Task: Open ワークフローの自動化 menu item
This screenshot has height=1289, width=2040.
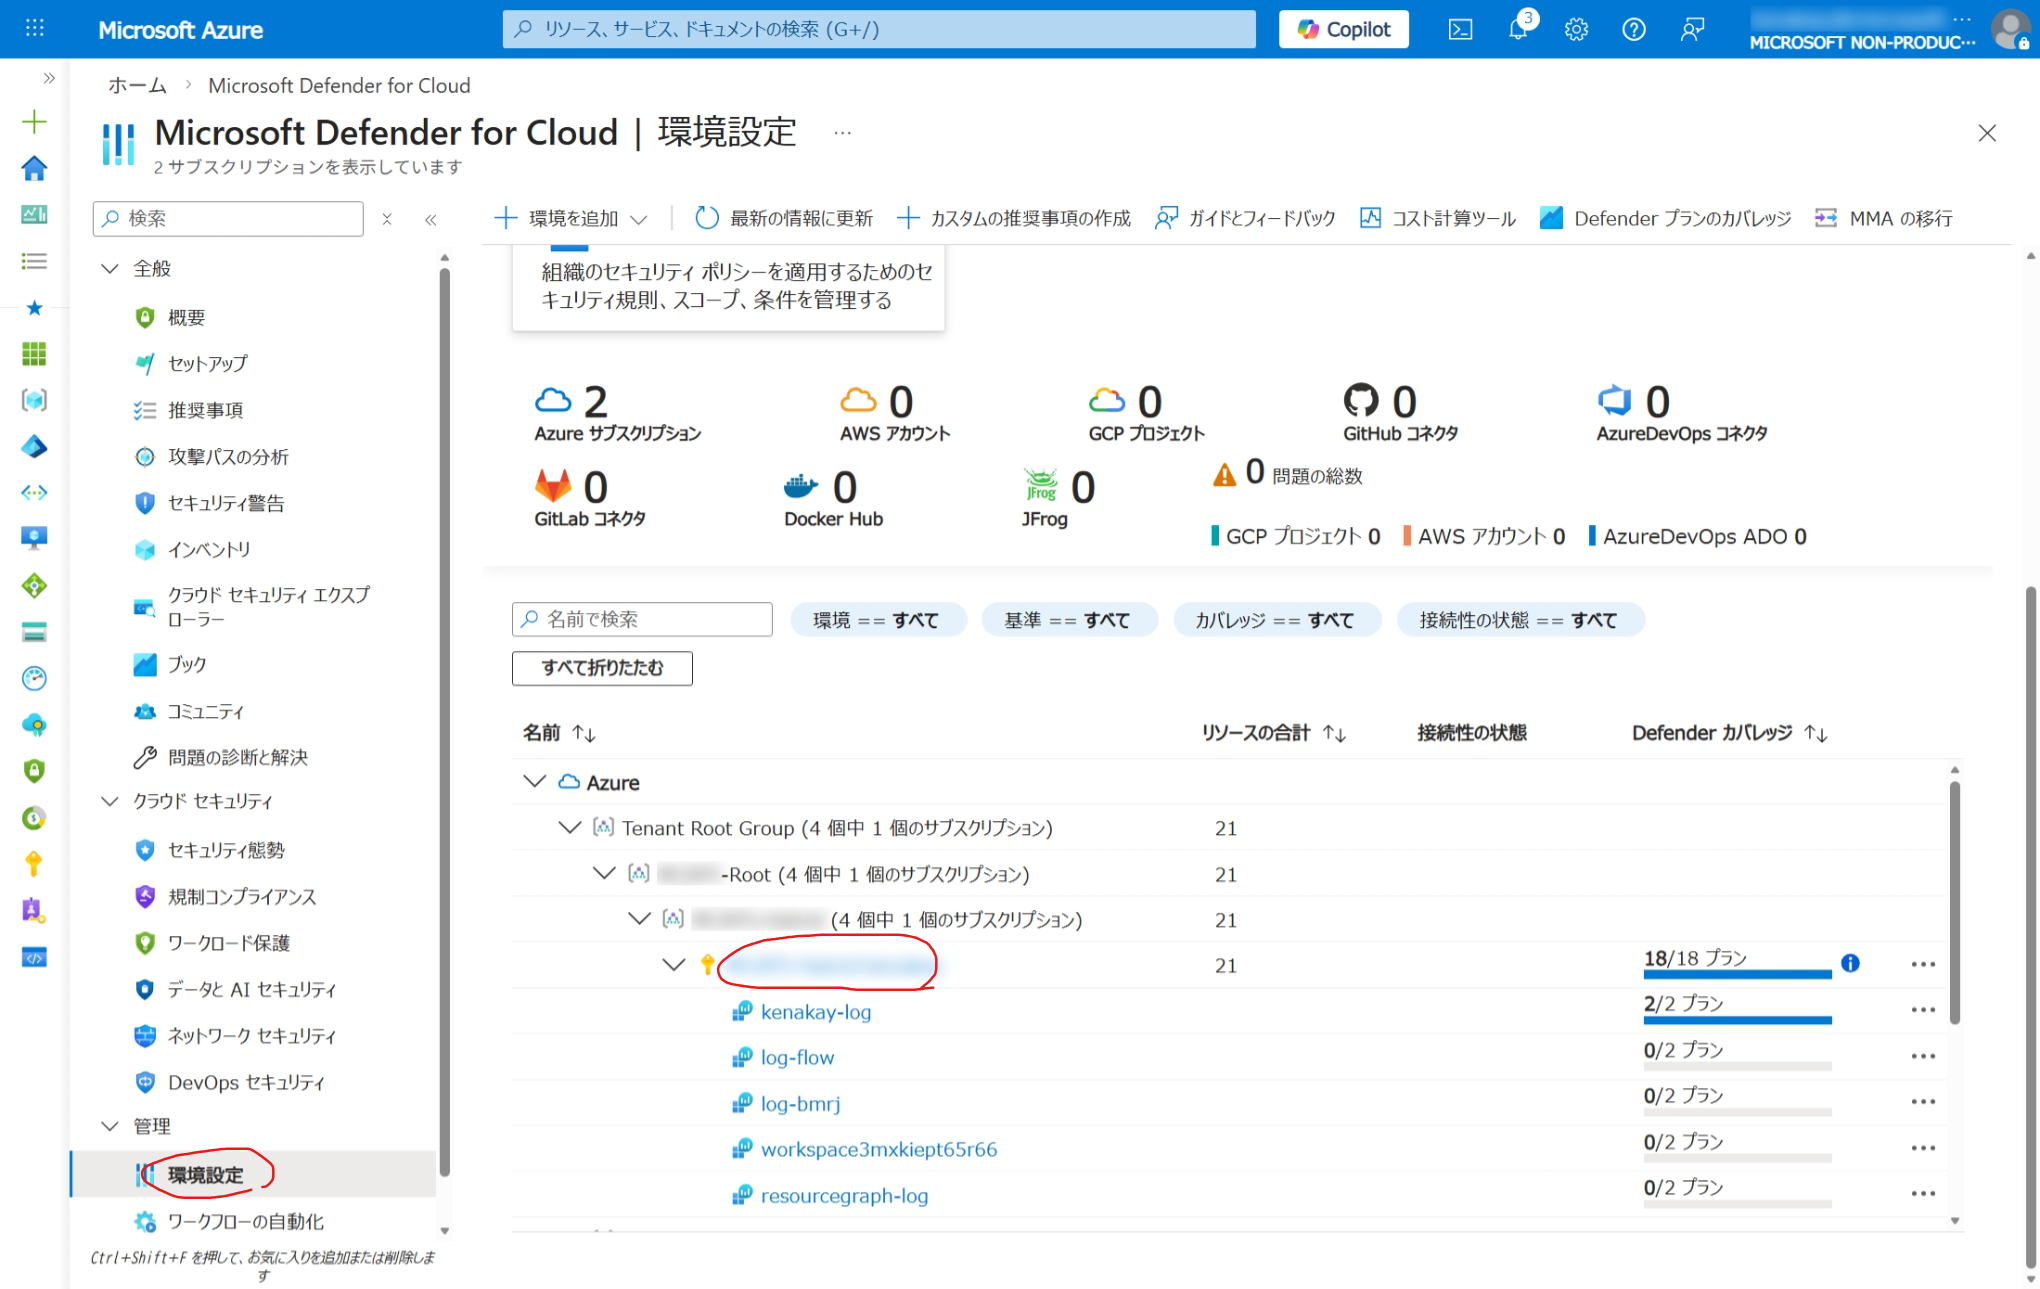Action: tap(240, 1221)
